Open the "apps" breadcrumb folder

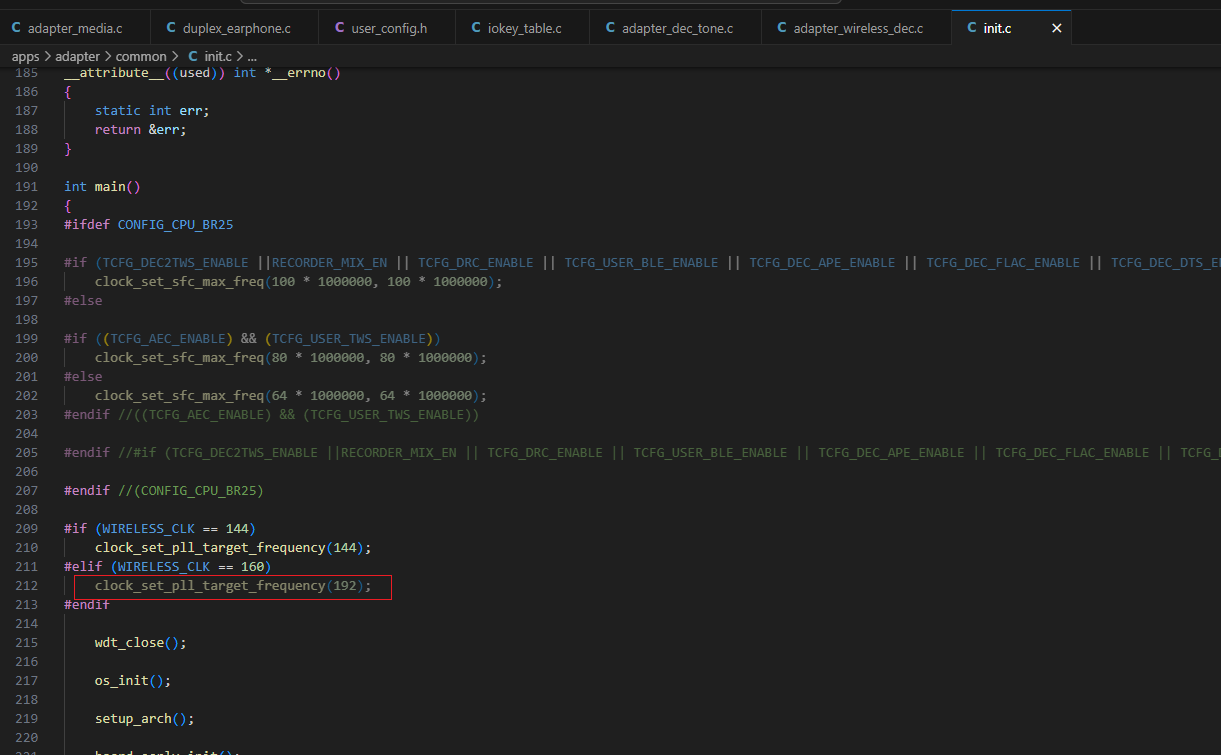click(x=26, y=57)
